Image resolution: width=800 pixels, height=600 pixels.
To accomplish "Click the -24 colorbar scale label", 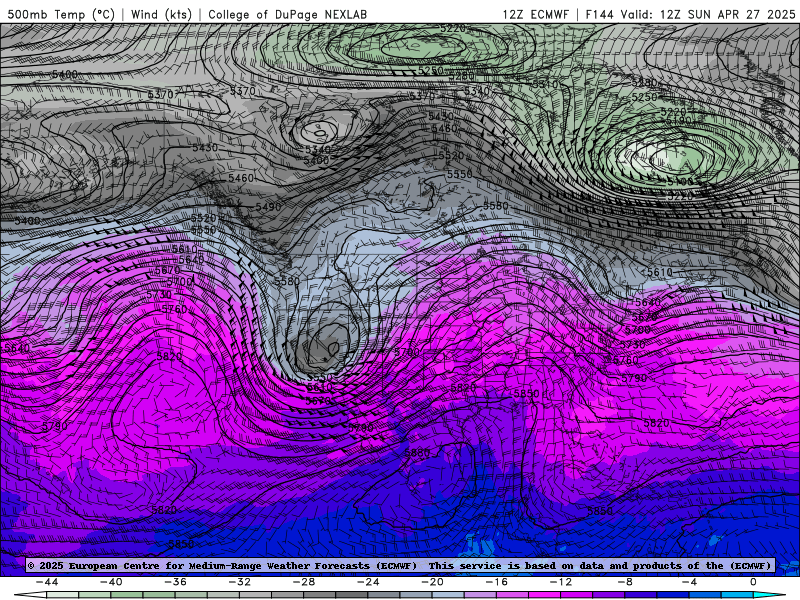I will [x=368, y=582].
